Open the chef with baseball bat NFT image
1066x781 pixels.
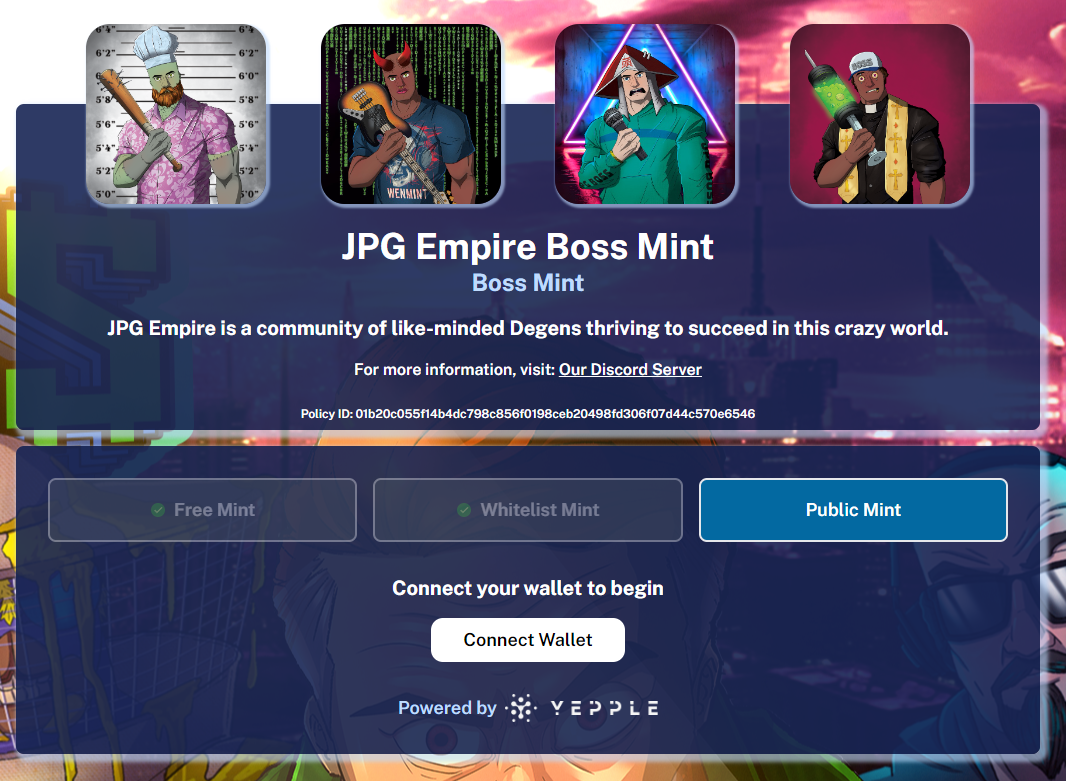pos(177,114)
